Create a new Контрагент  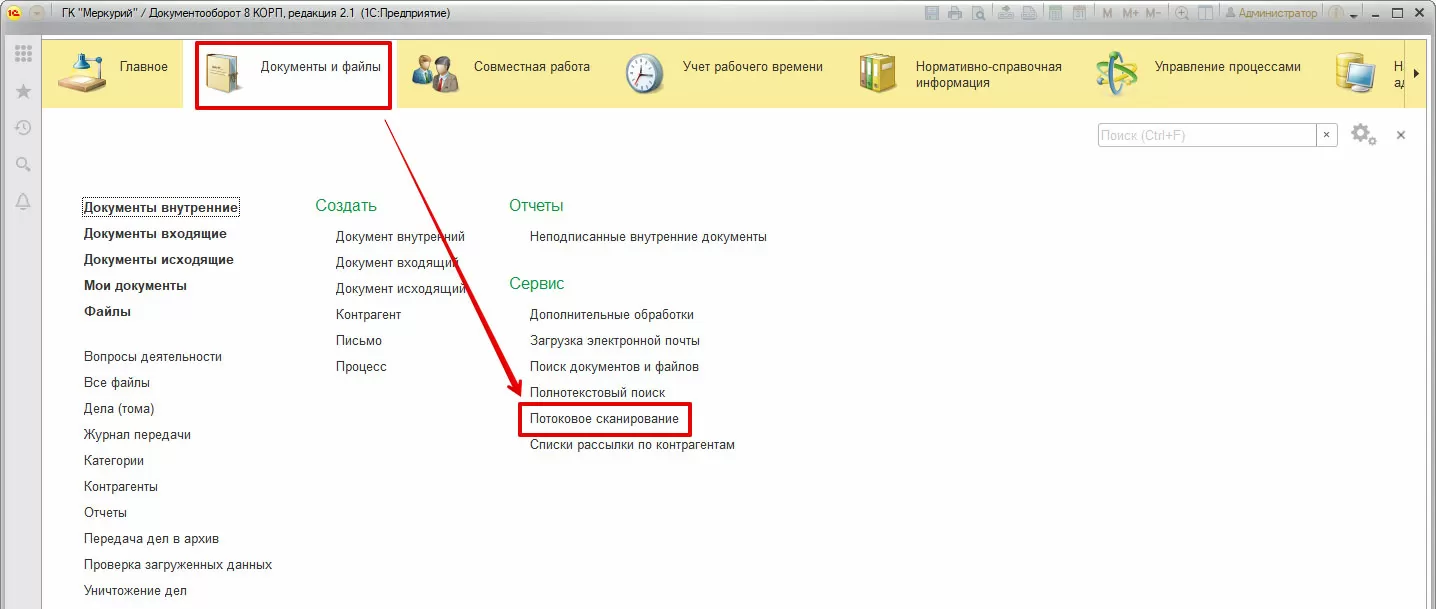368,315
